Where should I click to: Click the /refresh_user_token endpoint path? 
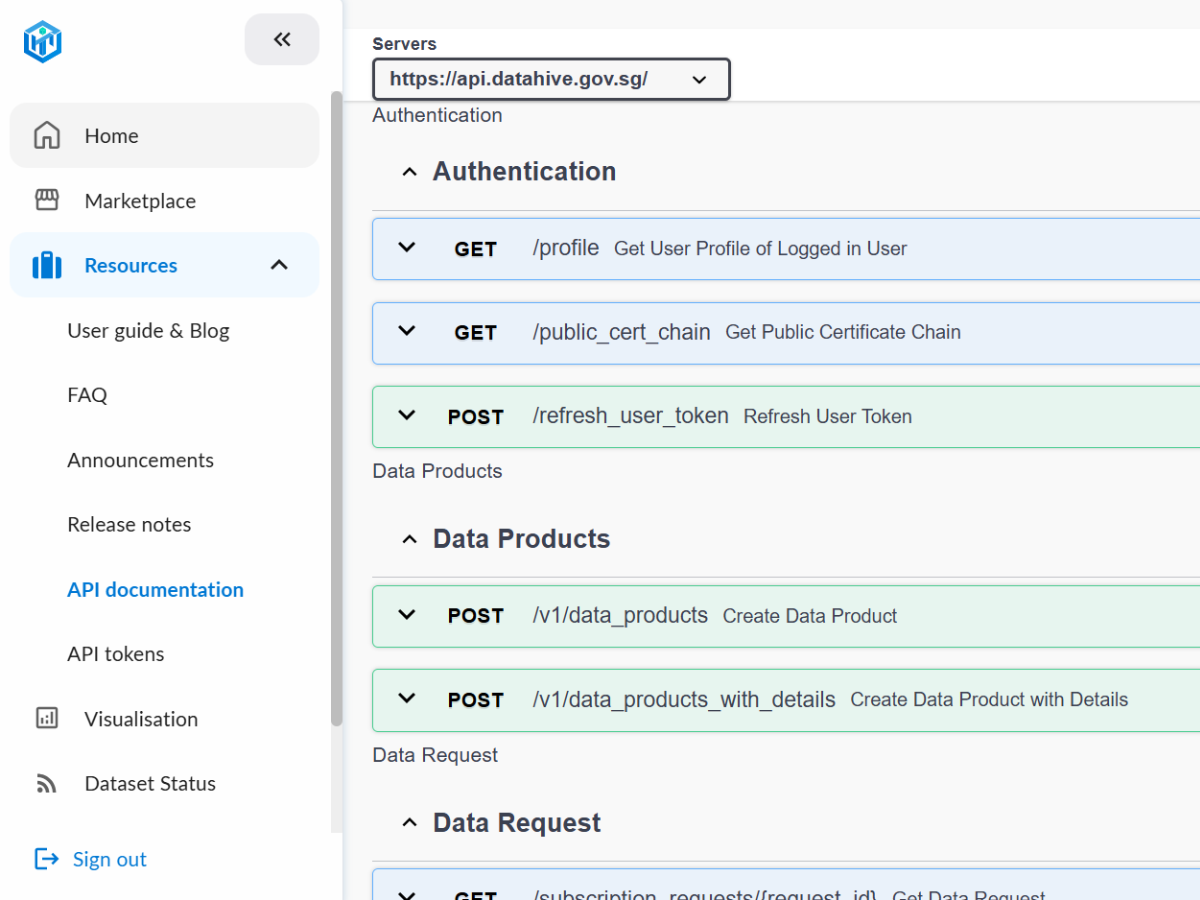click(631, 416)
